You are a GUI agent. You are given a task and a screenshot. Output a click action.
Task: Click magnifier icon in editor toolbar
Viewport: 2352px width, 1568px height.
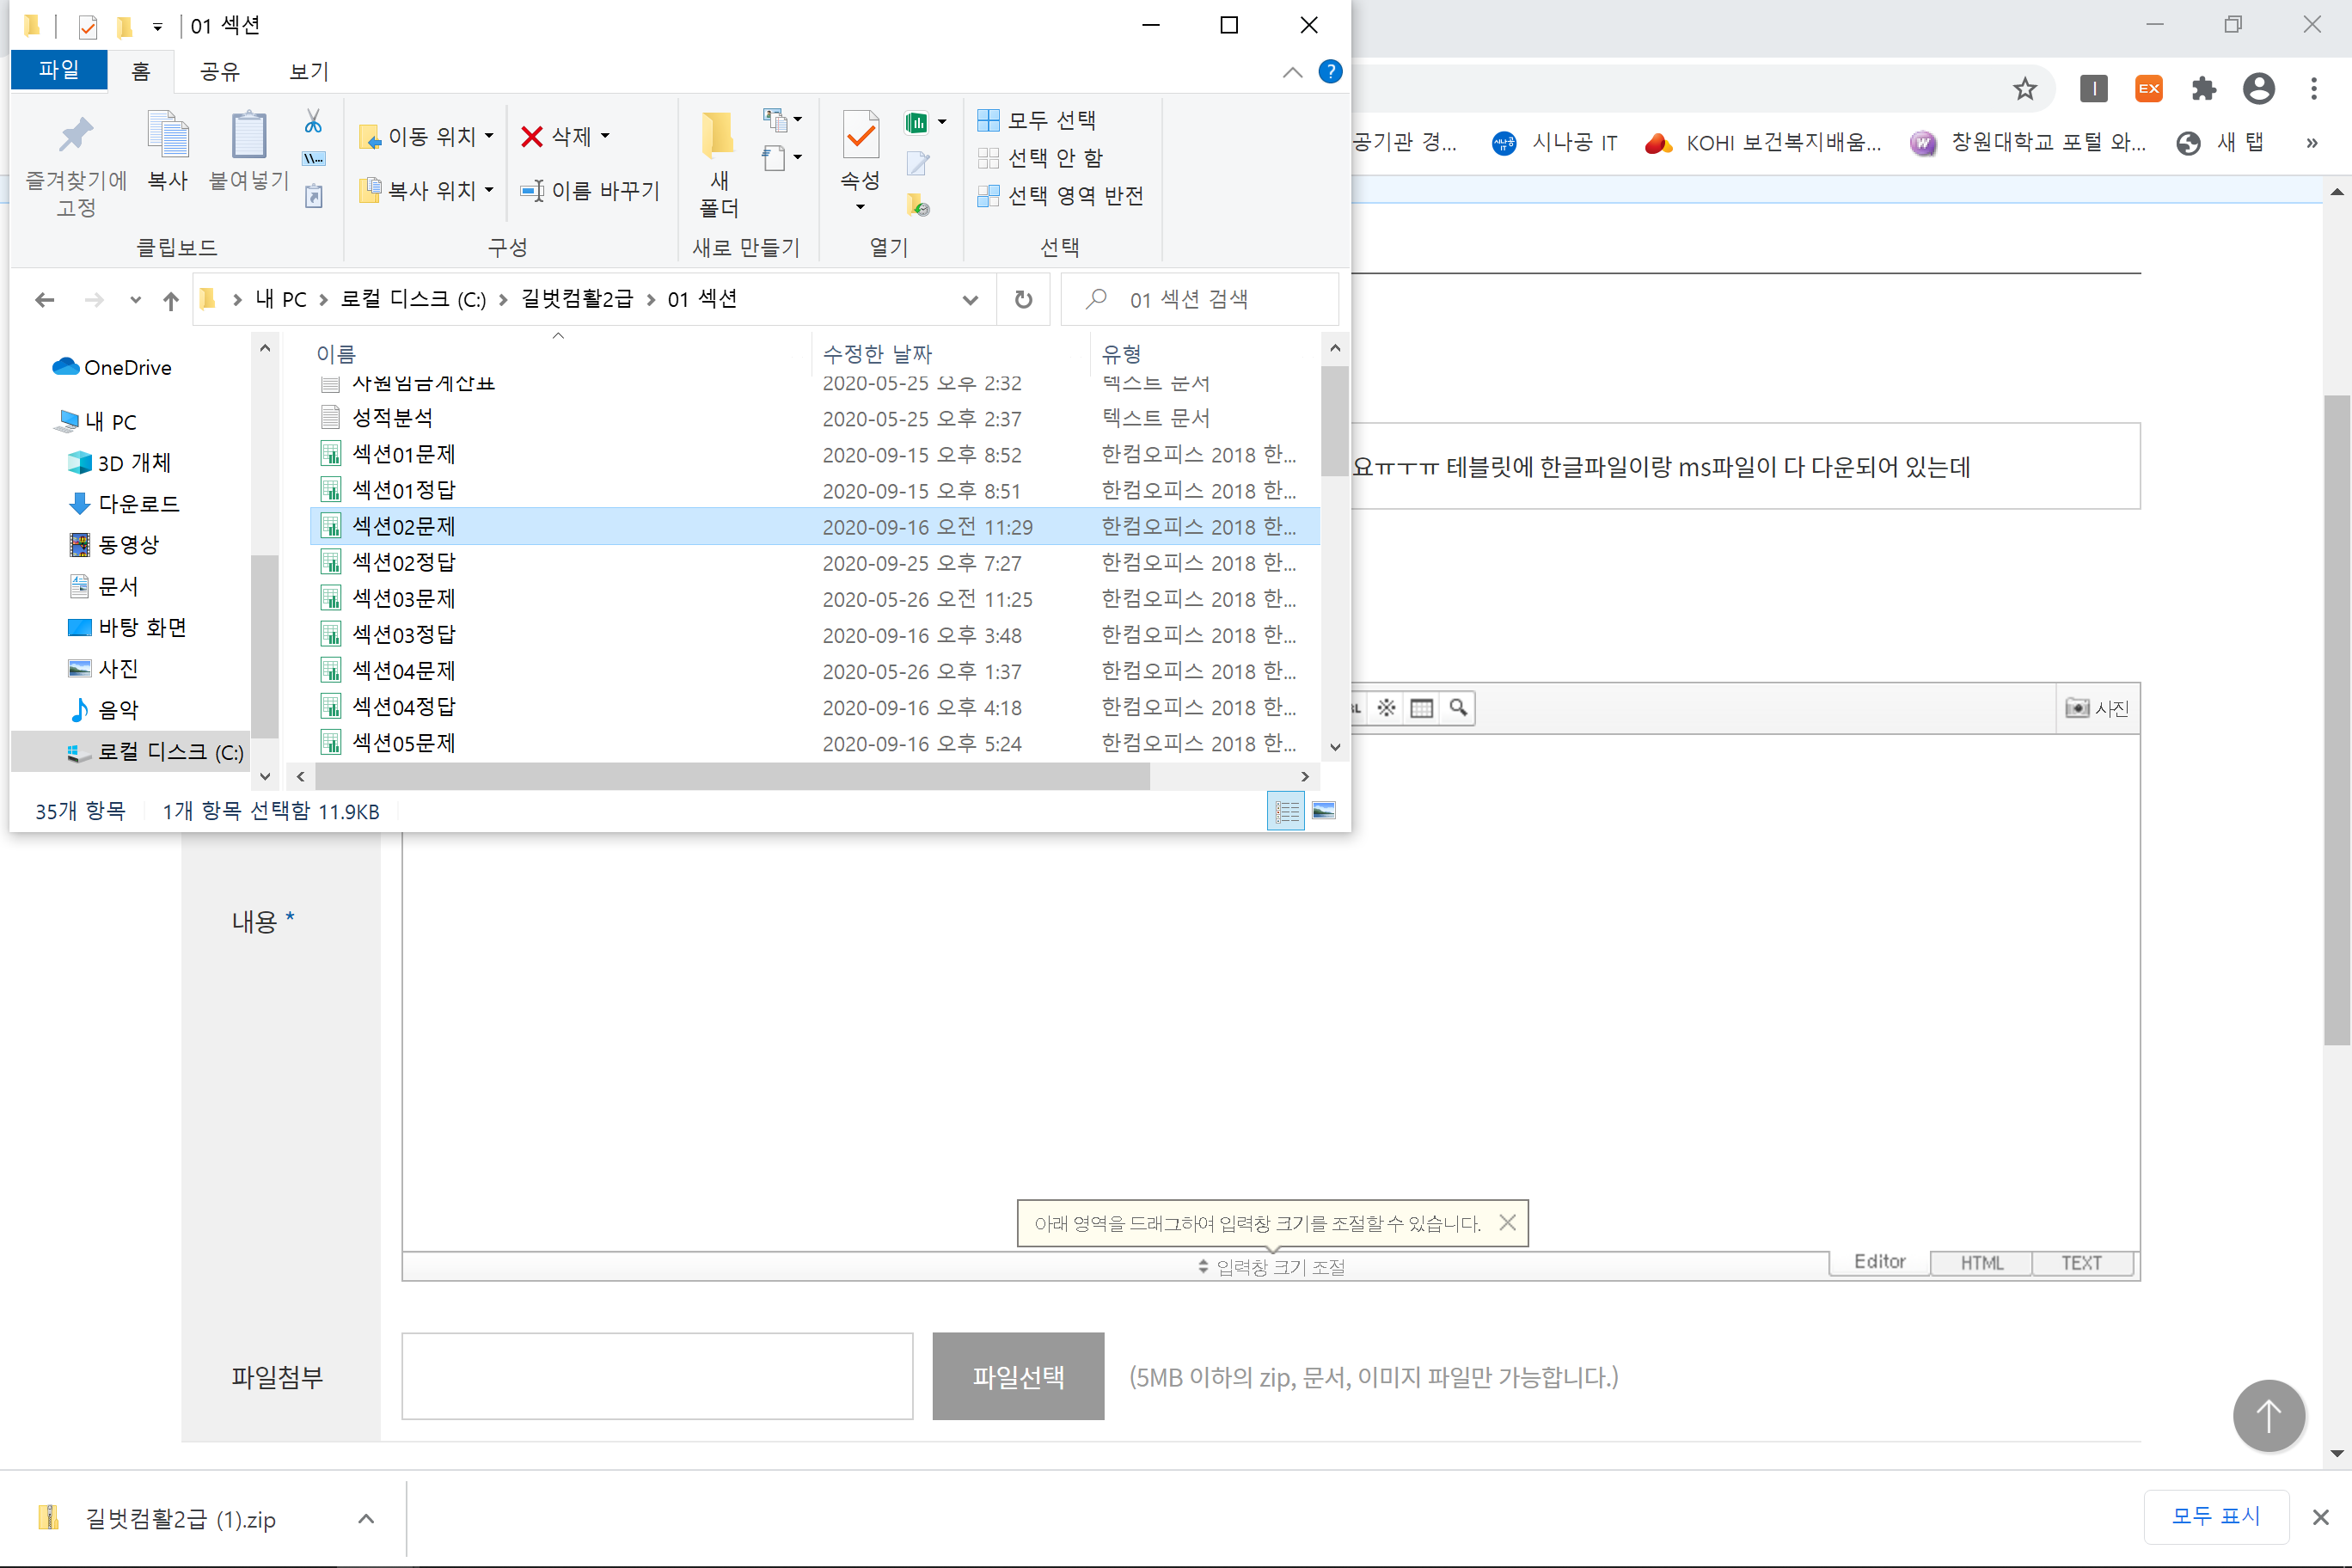coord(1458,708)
